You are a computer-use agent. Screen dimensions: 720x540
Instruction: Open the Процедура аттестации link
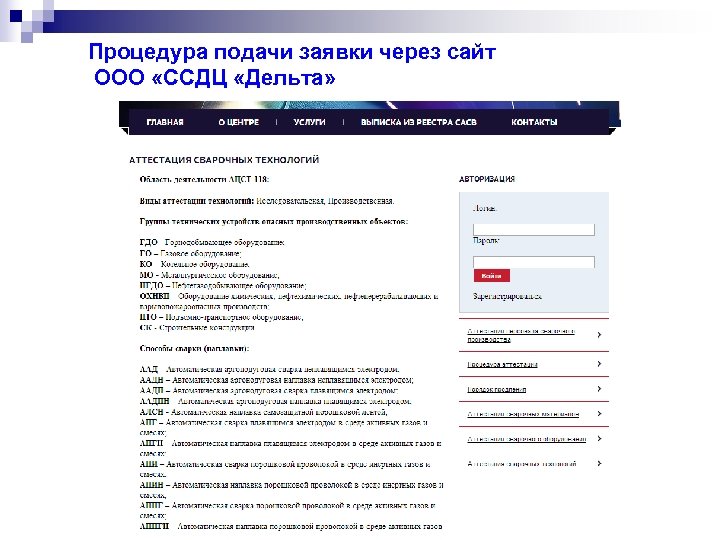[x=502, y=364]
